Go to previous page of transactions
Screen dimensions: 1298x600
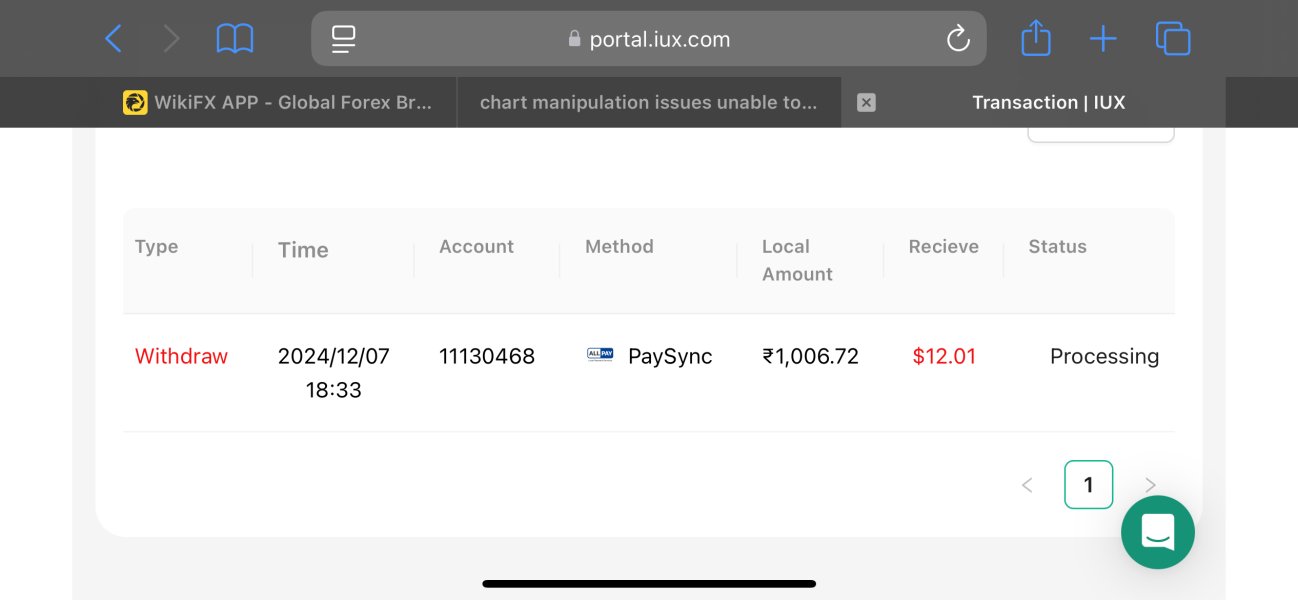point(1027,485)
